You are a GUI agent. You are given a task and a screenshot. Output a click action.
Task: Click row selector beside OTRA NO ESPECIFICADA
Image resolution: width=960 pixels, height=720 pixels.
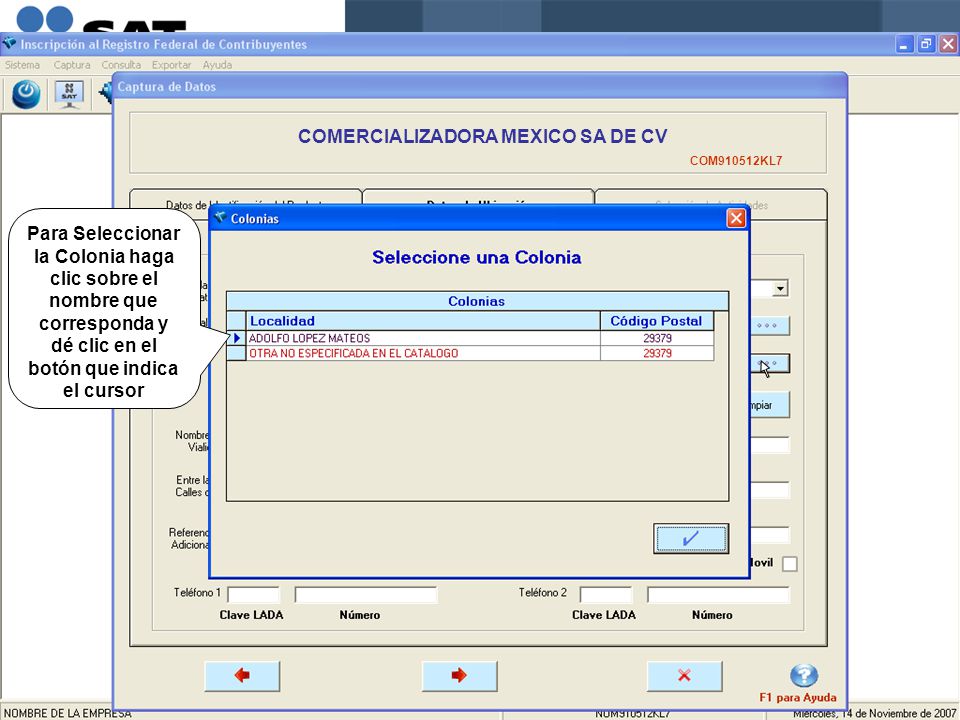[x=236, y=353]
